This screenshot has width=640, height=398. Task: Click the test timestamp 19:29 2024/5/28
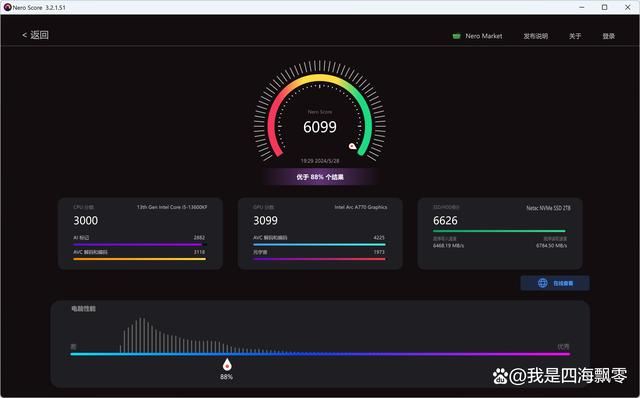[320, 161]
